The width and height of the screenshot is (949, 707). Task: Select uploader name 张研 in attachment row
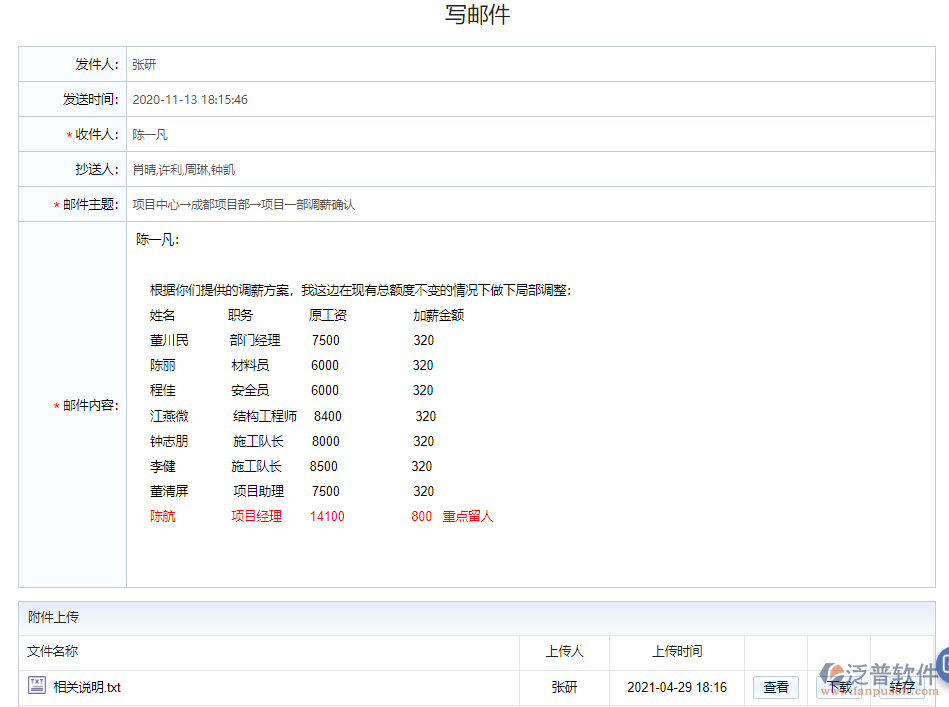564,687
